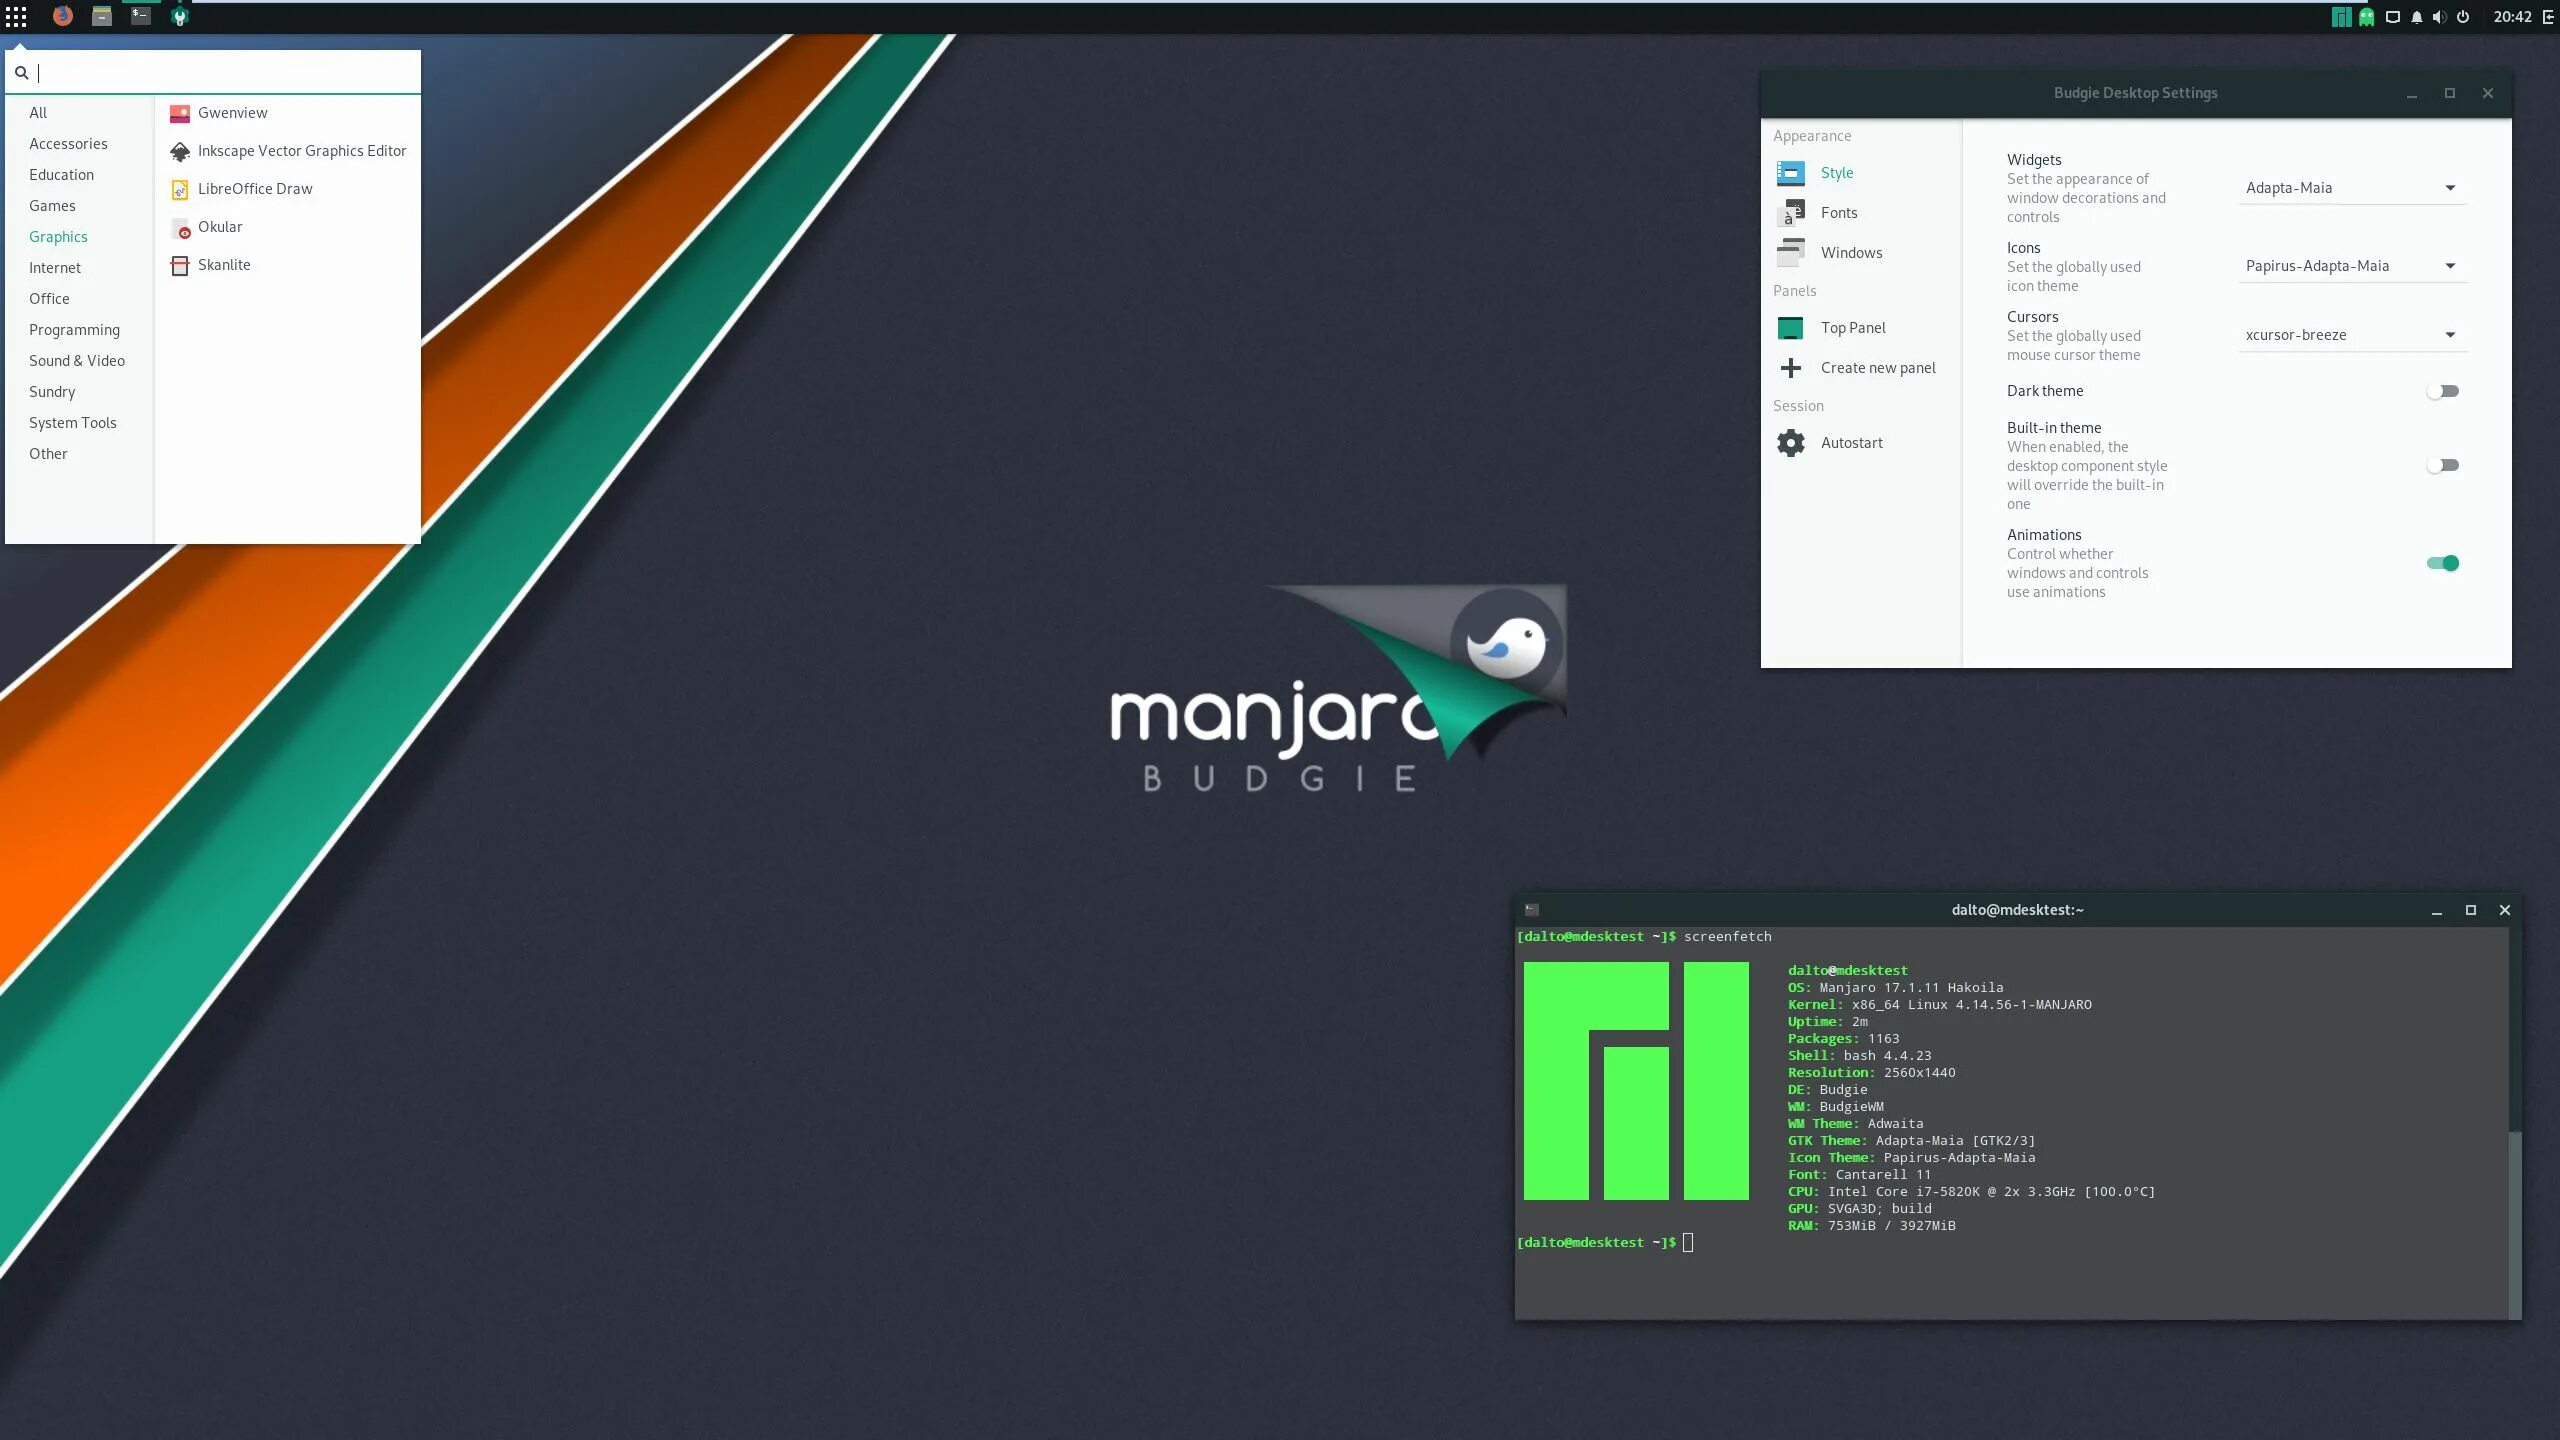Launch Skanlite from the Graphics list

click(x=288, y=265)
